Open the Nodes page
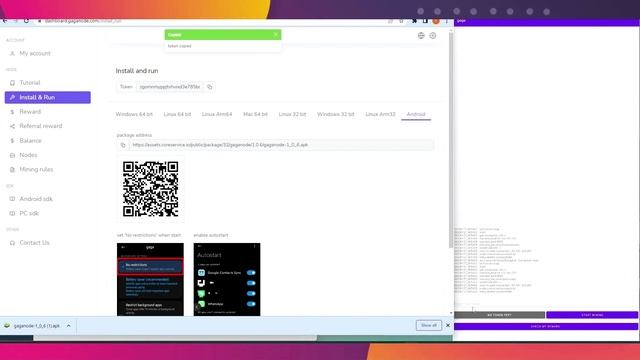The image size is (640, 360). tap(28, 155)
